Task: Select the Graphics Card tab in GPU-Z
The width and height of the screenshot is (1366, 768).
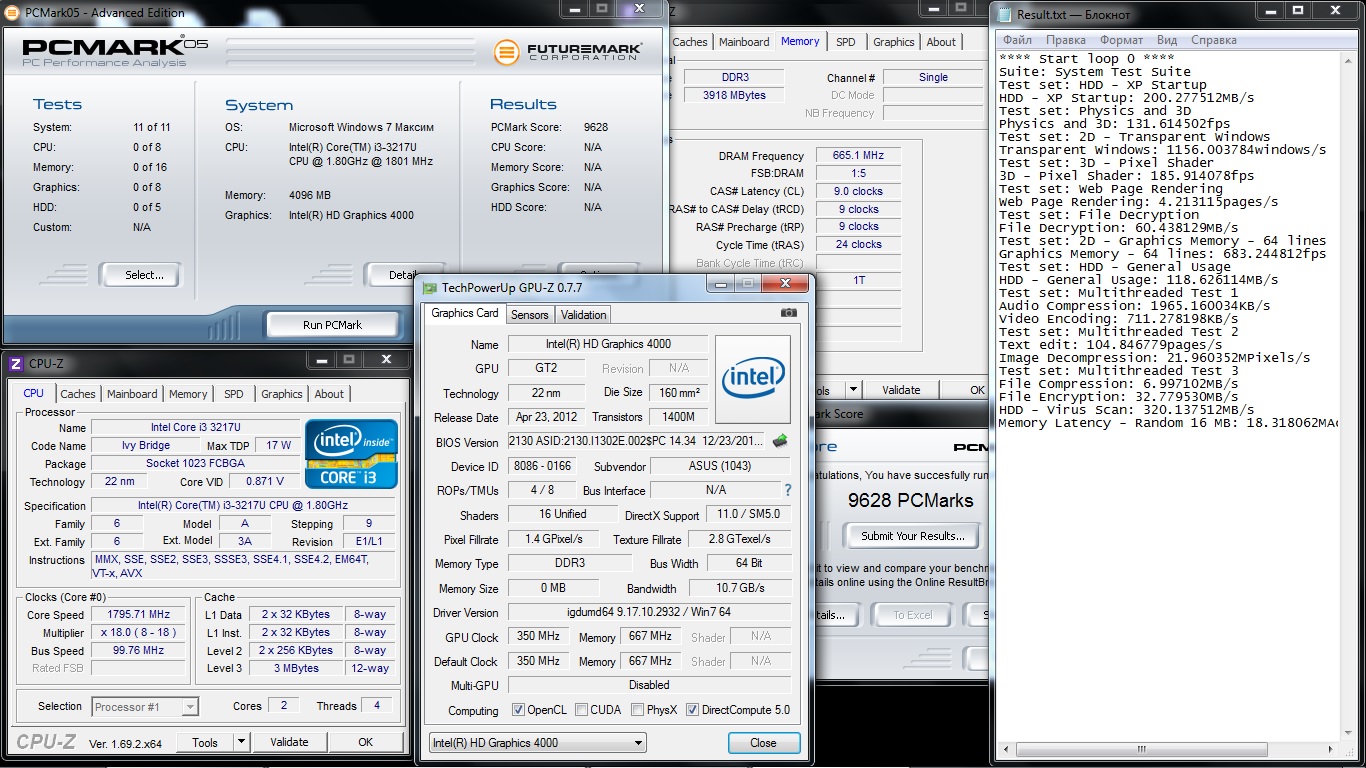Action: 465,313
